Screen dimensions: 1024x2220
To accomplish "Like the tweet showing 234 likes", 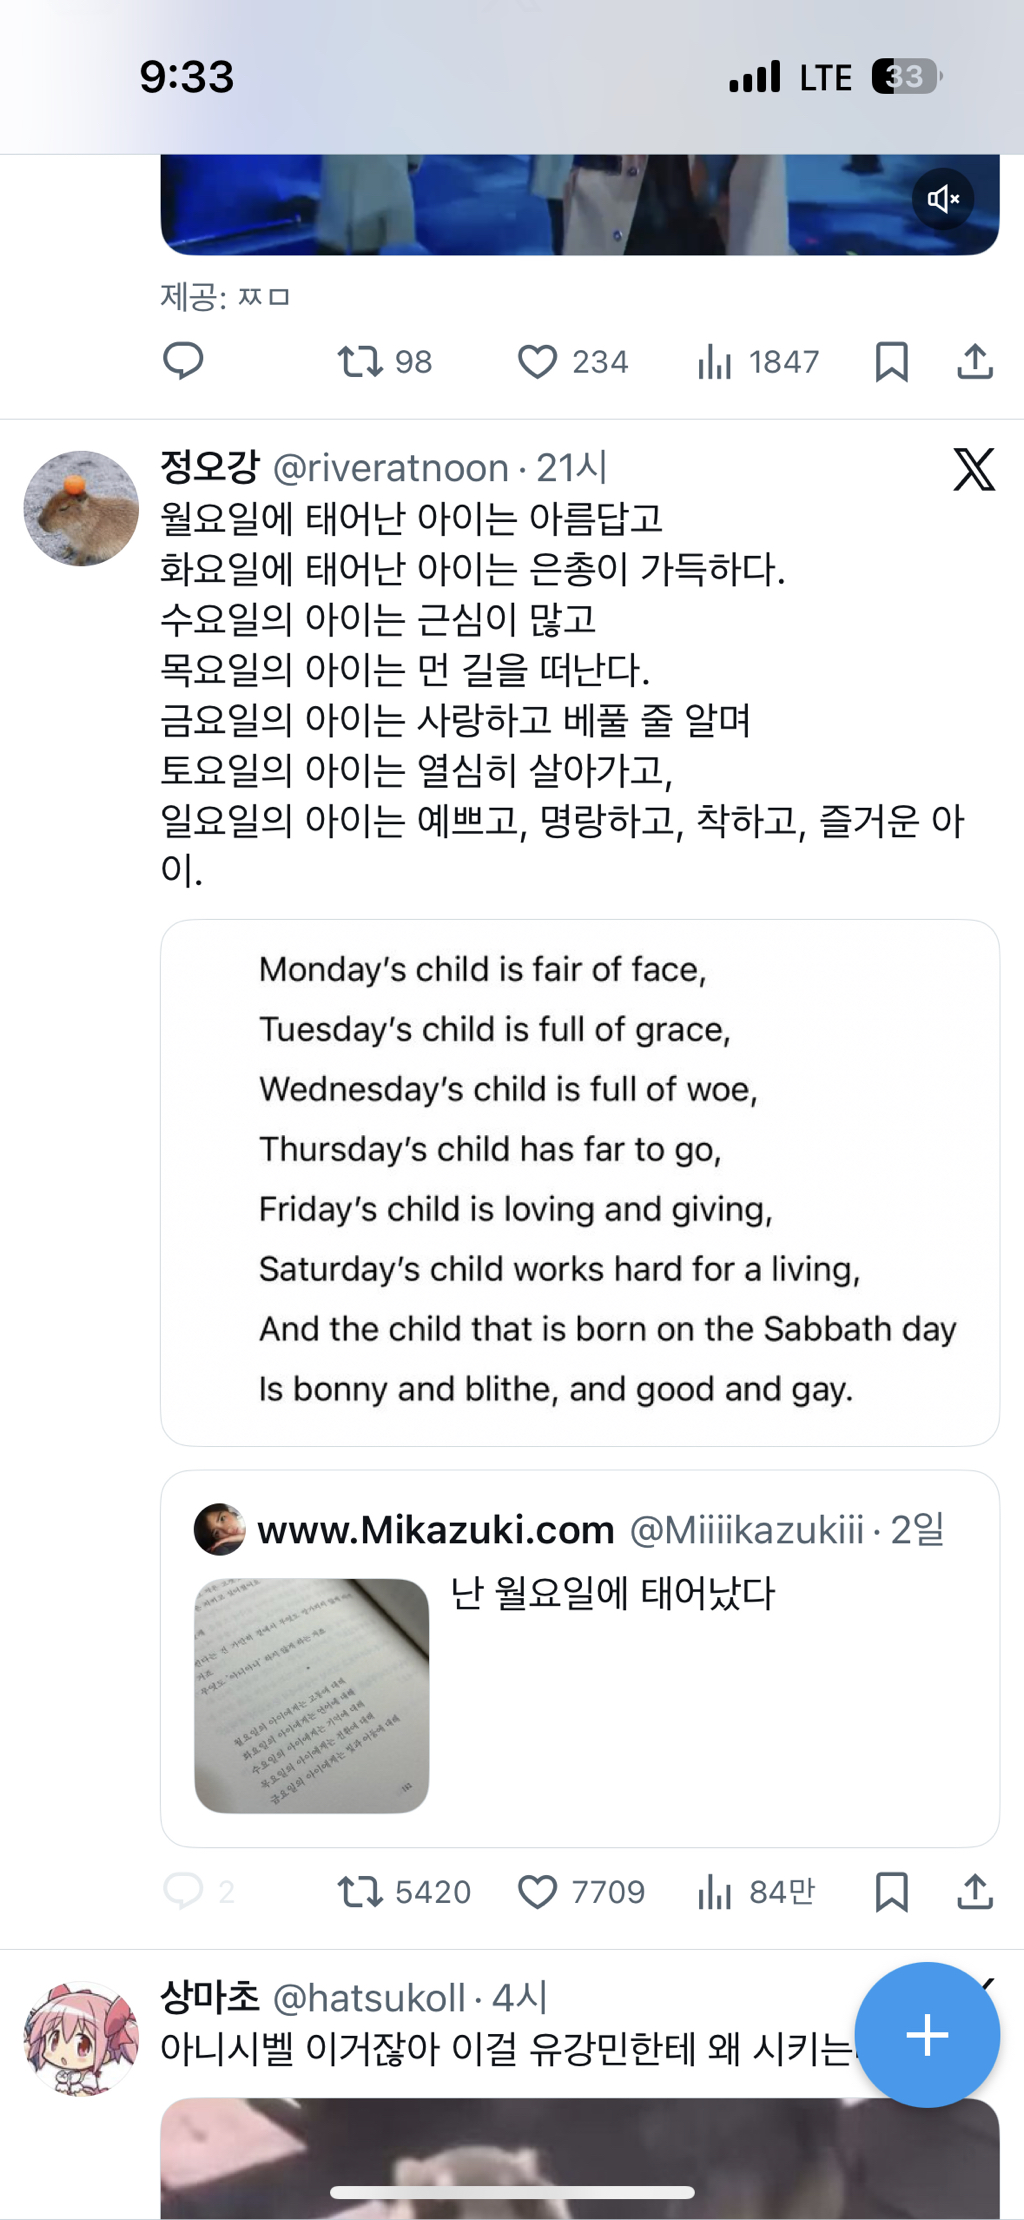I will pyautogui.click(x=537, y=361).
